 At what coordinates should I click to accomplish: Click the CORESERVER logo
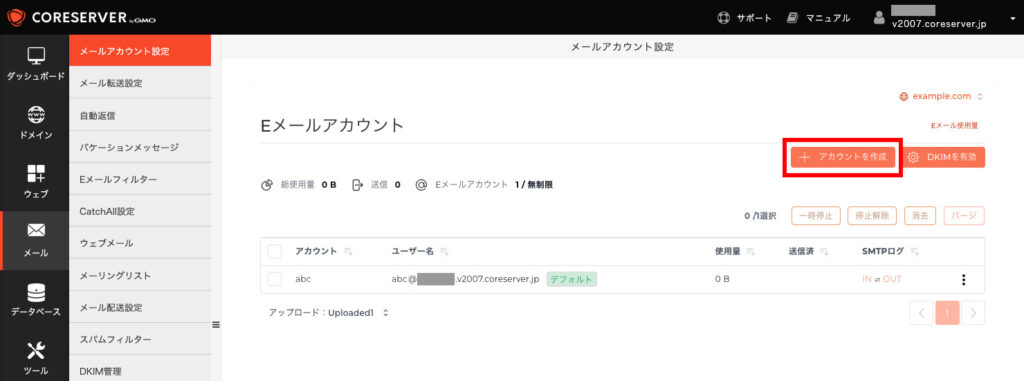(x=82, y=18)
